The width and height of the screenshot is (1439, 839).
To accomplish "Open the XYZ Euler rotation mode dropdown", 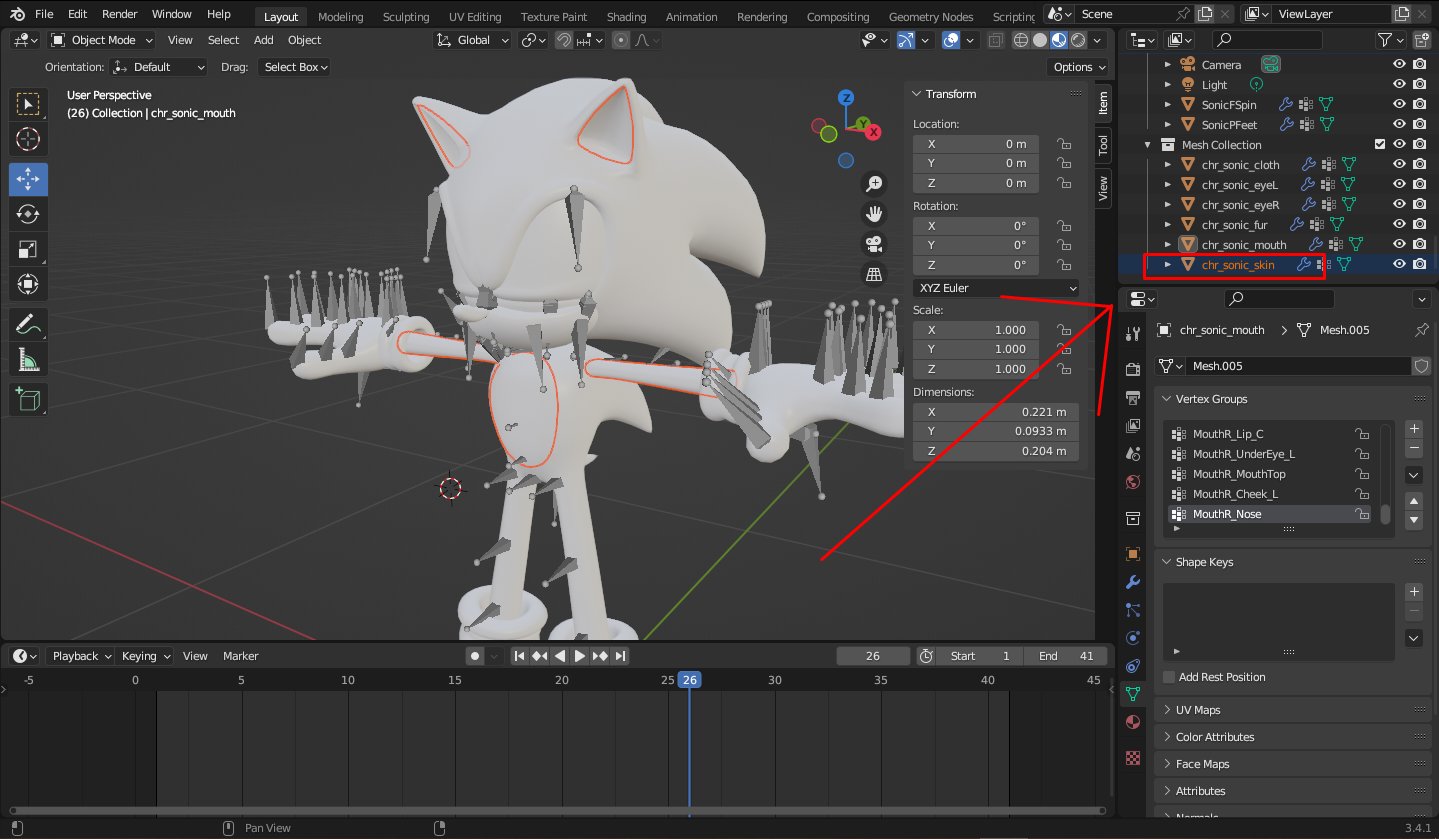I will (x=997, y=288).
